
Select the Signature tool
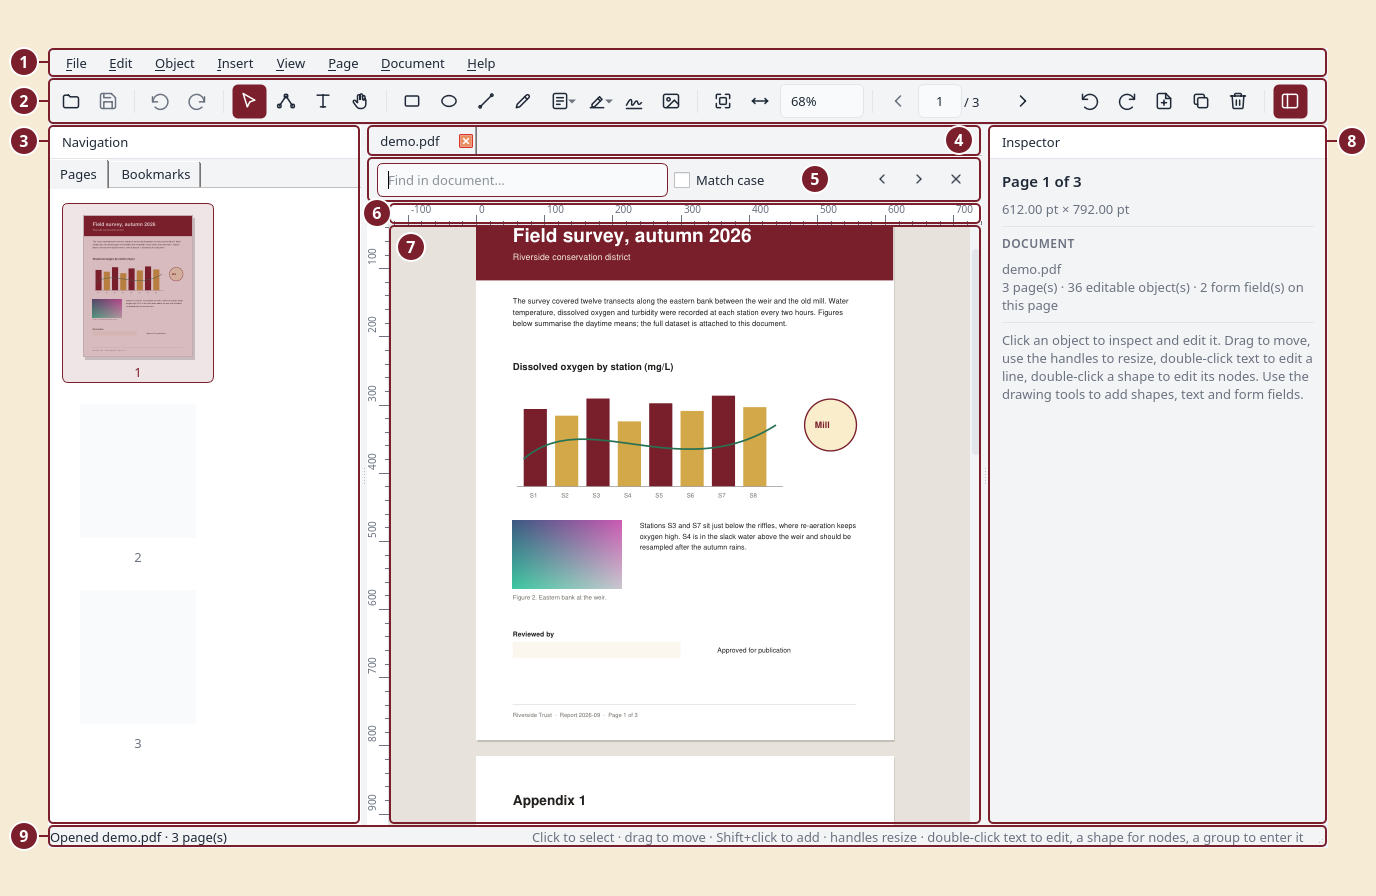(x=634, y=101)
